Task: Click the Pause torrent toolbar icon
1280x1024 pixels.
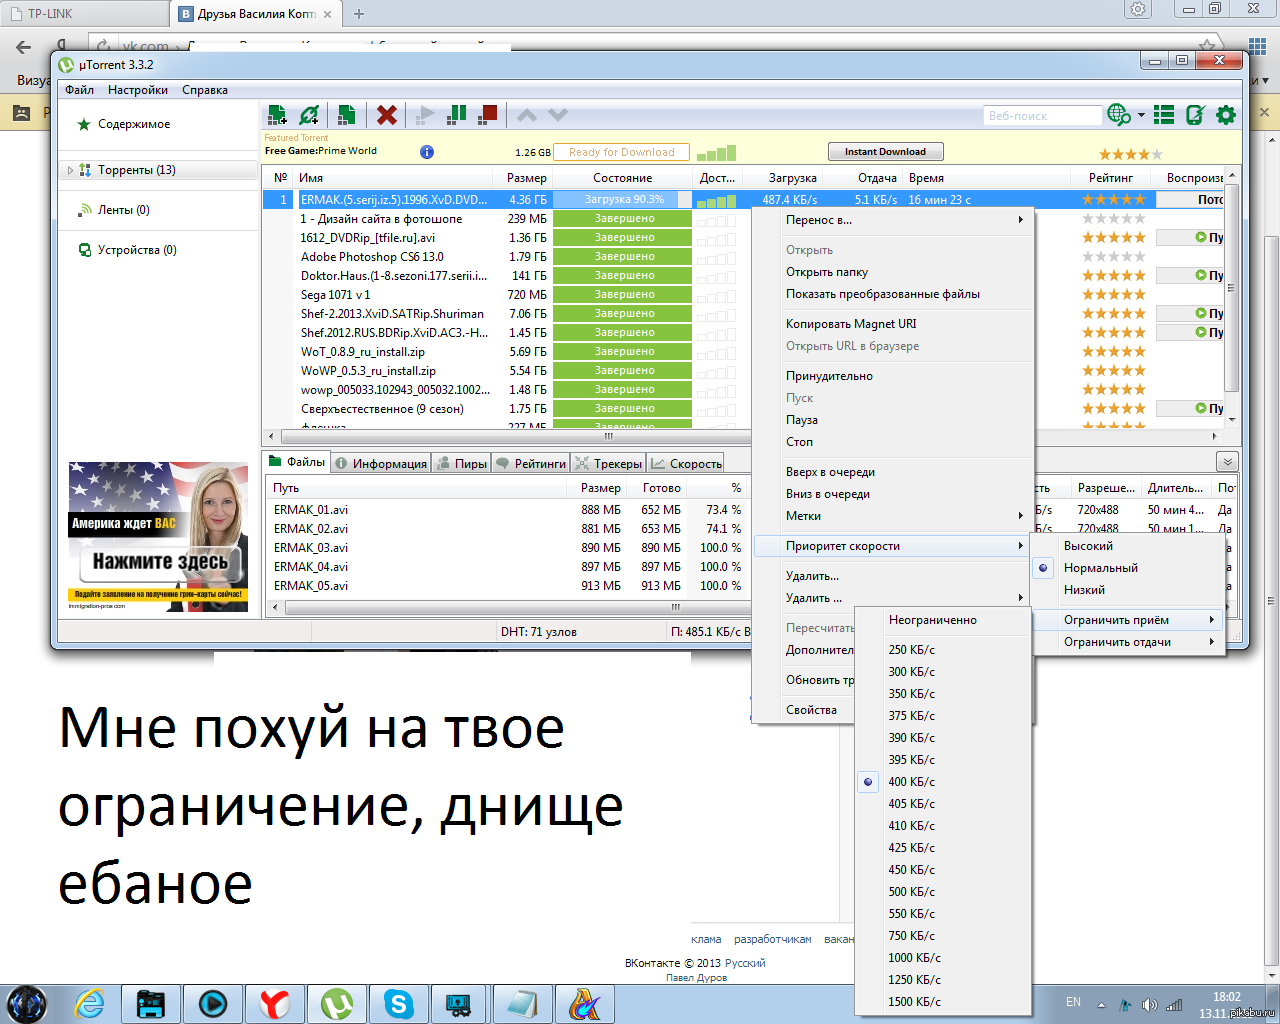Action: click(457, 115)
